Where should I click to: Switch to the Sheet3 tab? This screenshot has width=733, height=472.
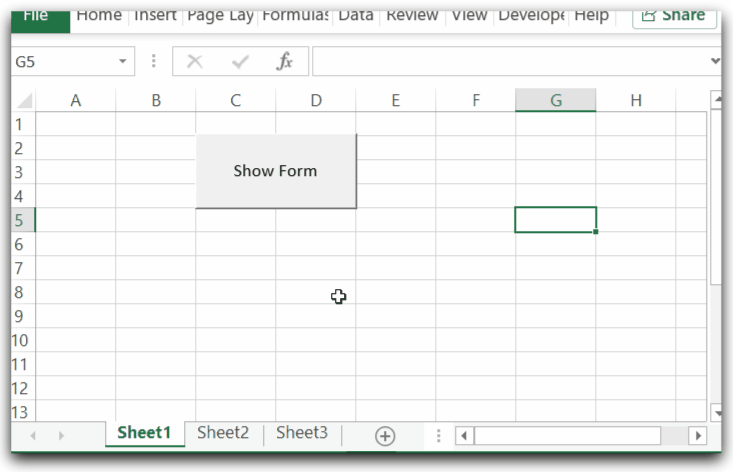302,433
